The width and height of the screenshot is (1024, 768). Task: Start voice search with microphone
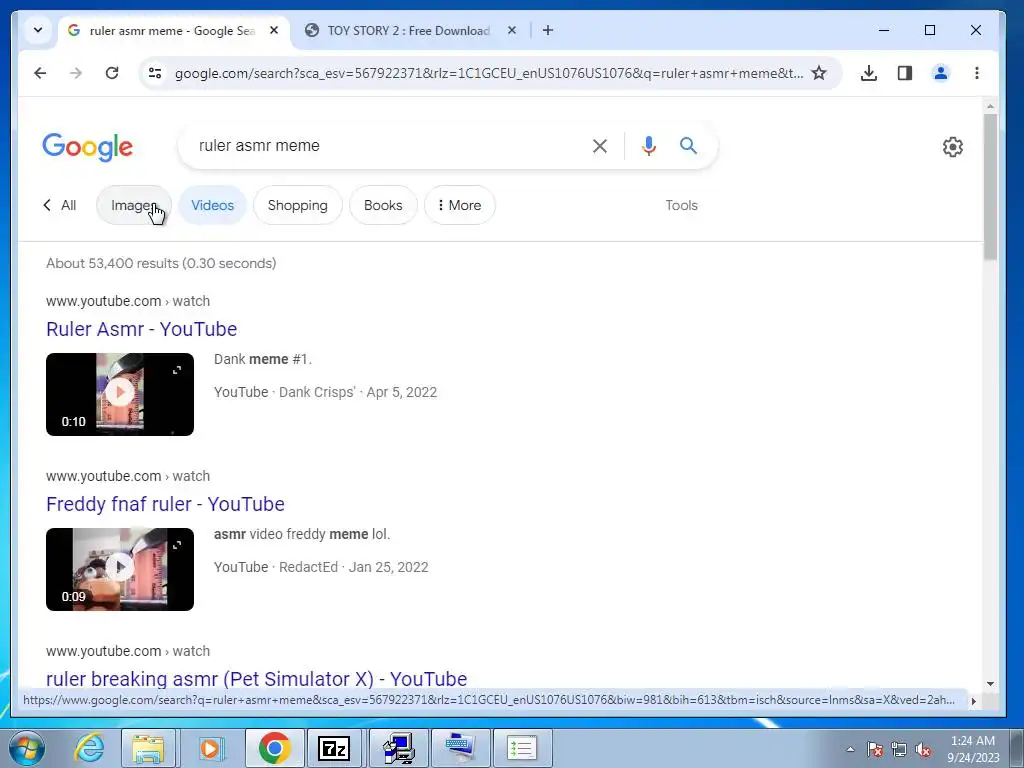648,146
